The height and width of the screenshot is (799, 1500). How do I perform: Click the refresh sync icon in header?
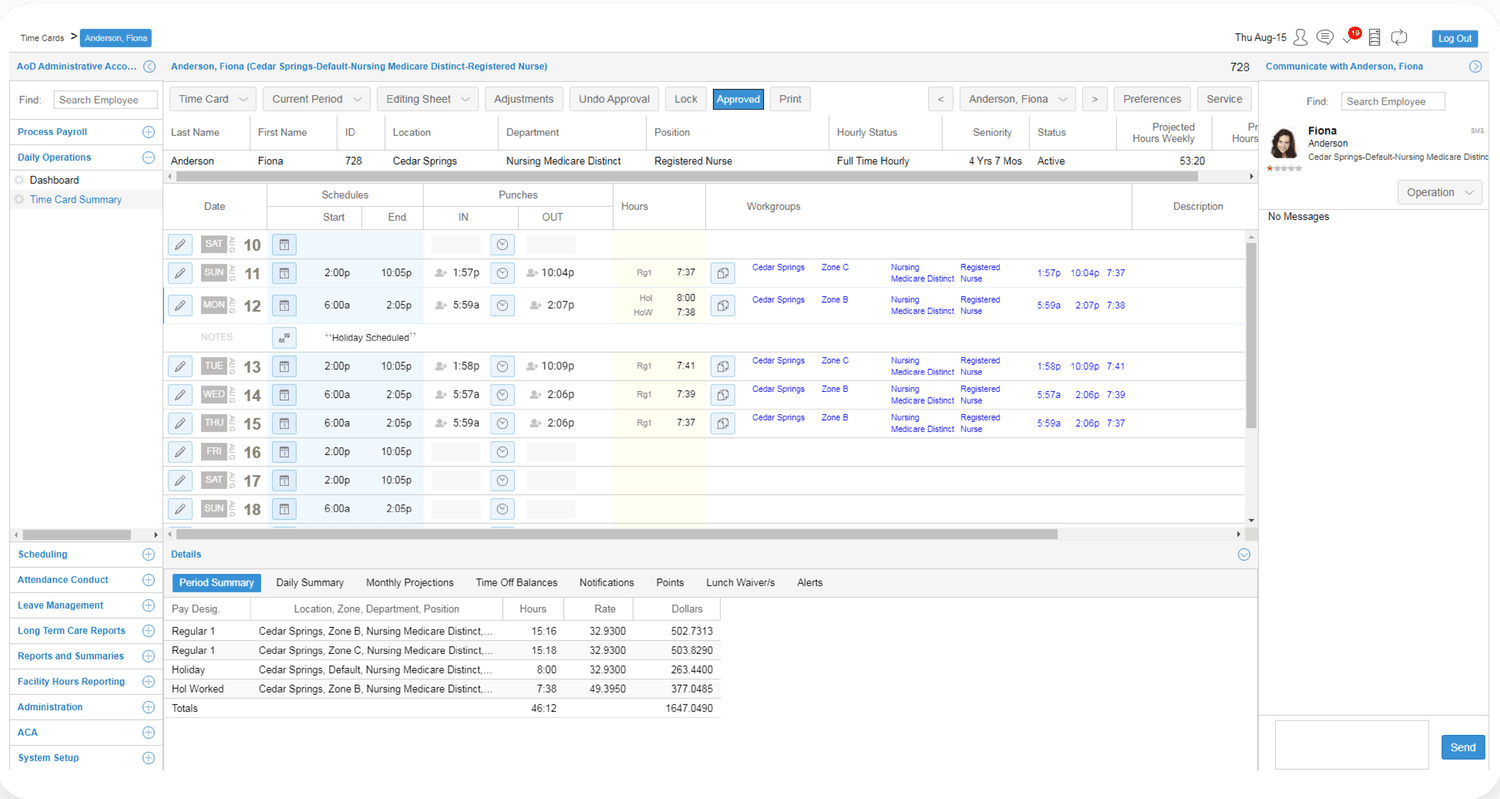pos(1399,37)
